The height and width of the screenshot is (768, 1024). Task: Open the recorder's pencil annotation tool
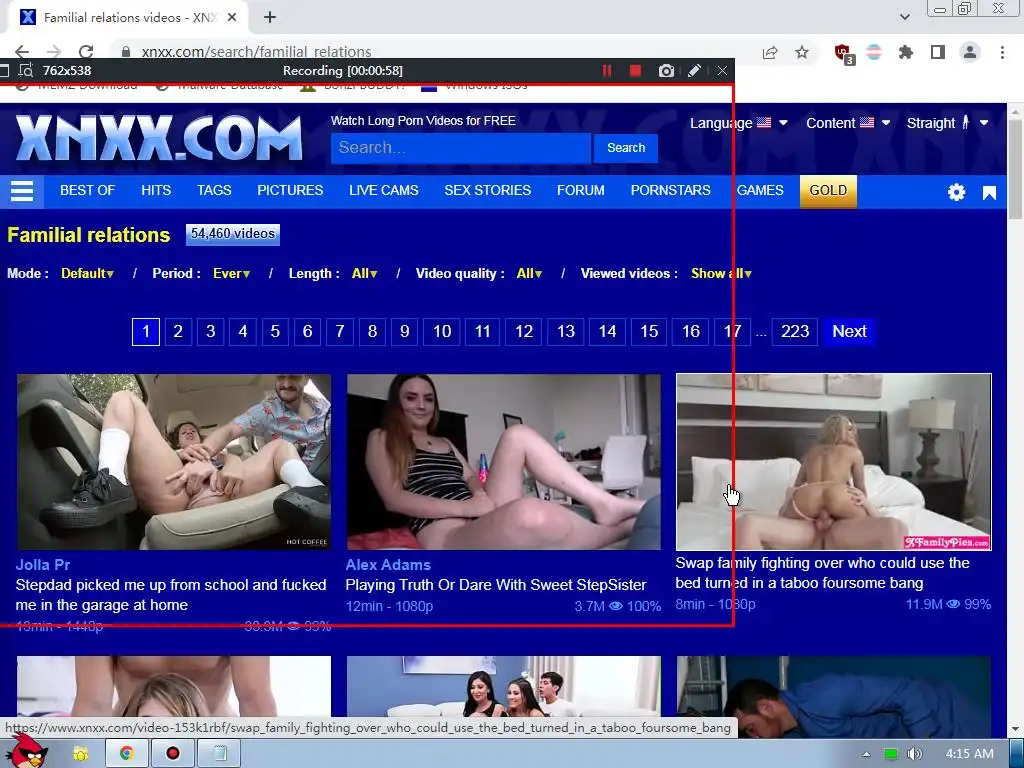[694, 71]
